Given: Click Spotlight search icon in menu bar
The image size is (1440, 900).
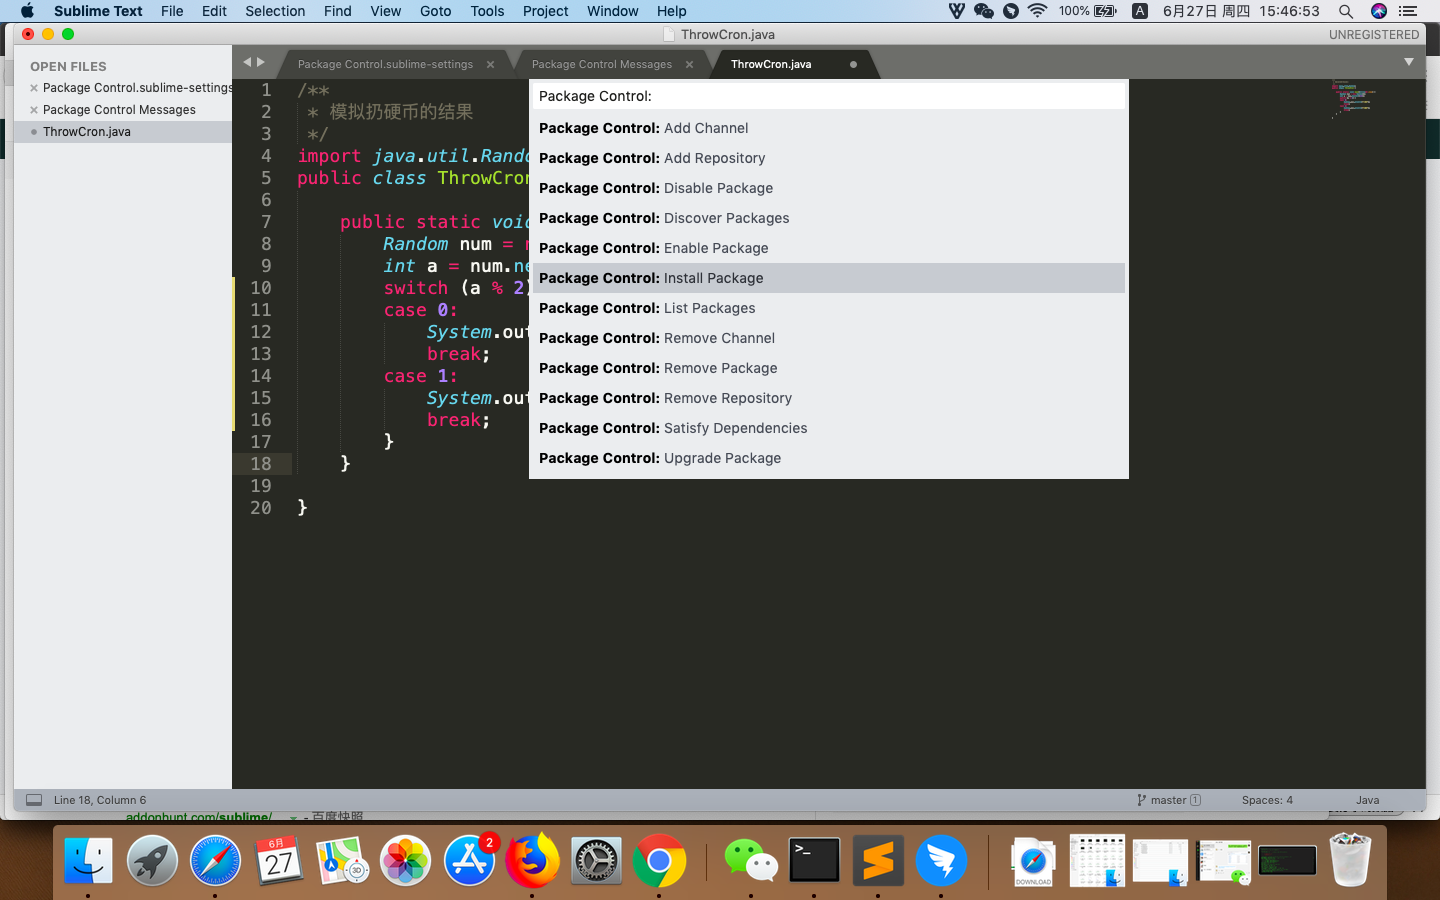Looking at the screenshot, I should pos(1346,11).
